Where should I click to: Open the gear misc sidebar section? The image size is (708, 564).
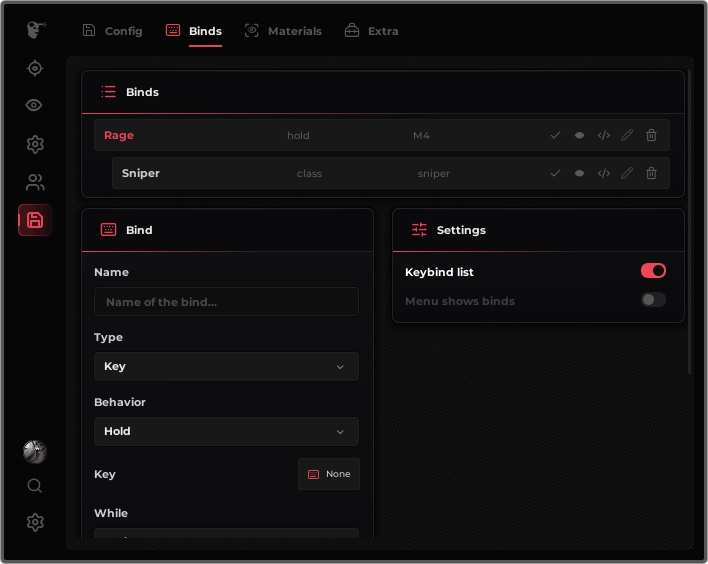tap(35, 144)
